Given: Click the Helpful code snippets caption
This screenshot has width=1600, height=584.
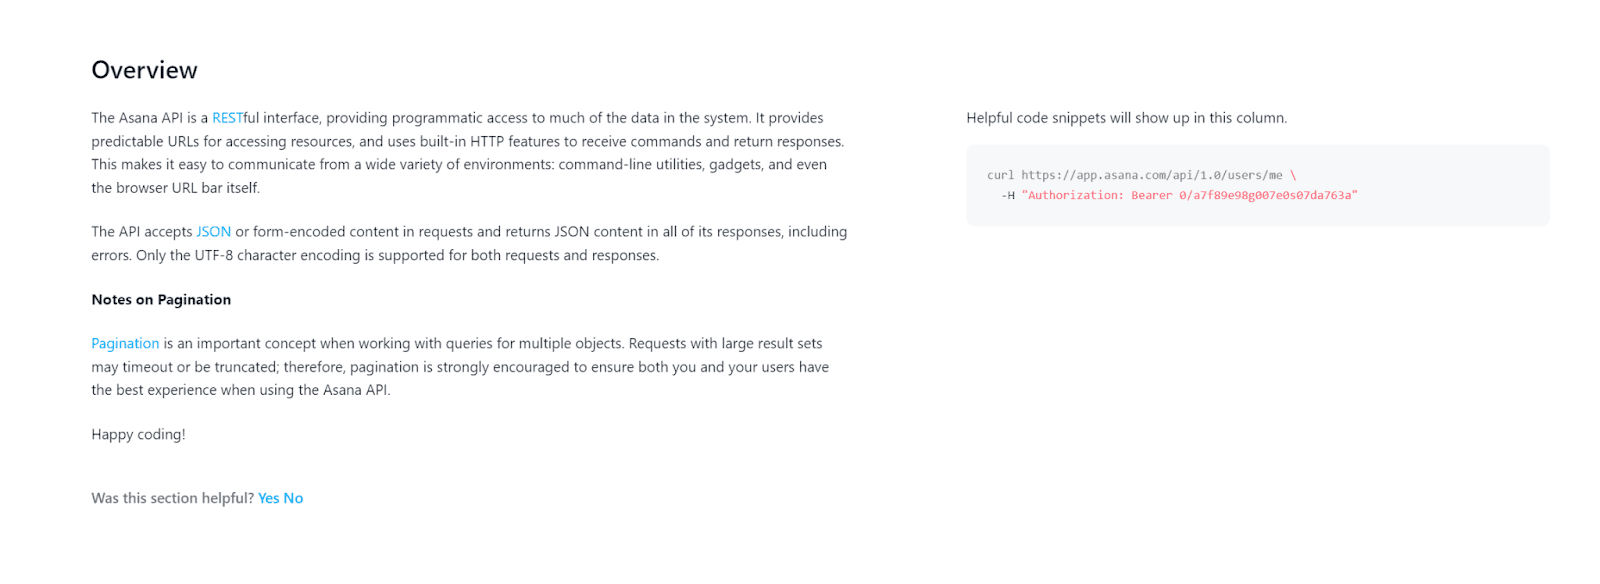Looking at the screenshot, I should pyautogui.click(x=1126, y=118).
